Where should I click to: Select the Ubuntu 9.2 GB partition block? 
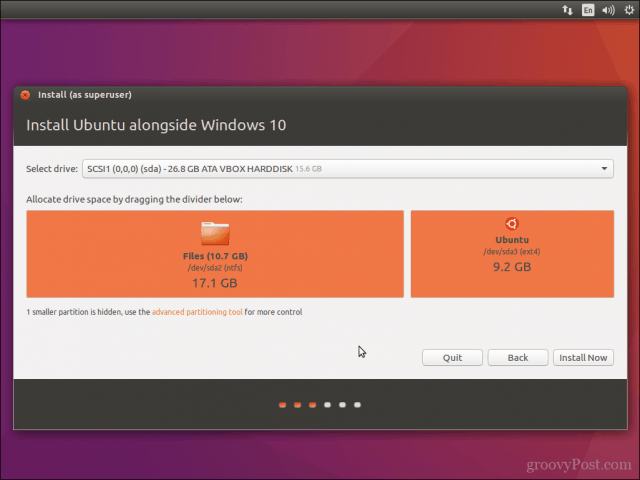(x=512, y=254)
